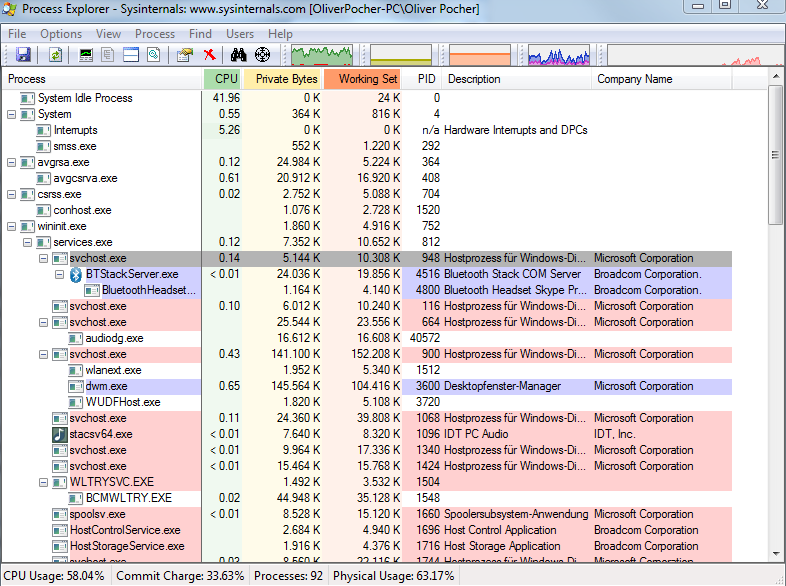Select the avgcsrva.exe process row
Image resolution: width=786 pixels, height=586 pixels.
367,178
